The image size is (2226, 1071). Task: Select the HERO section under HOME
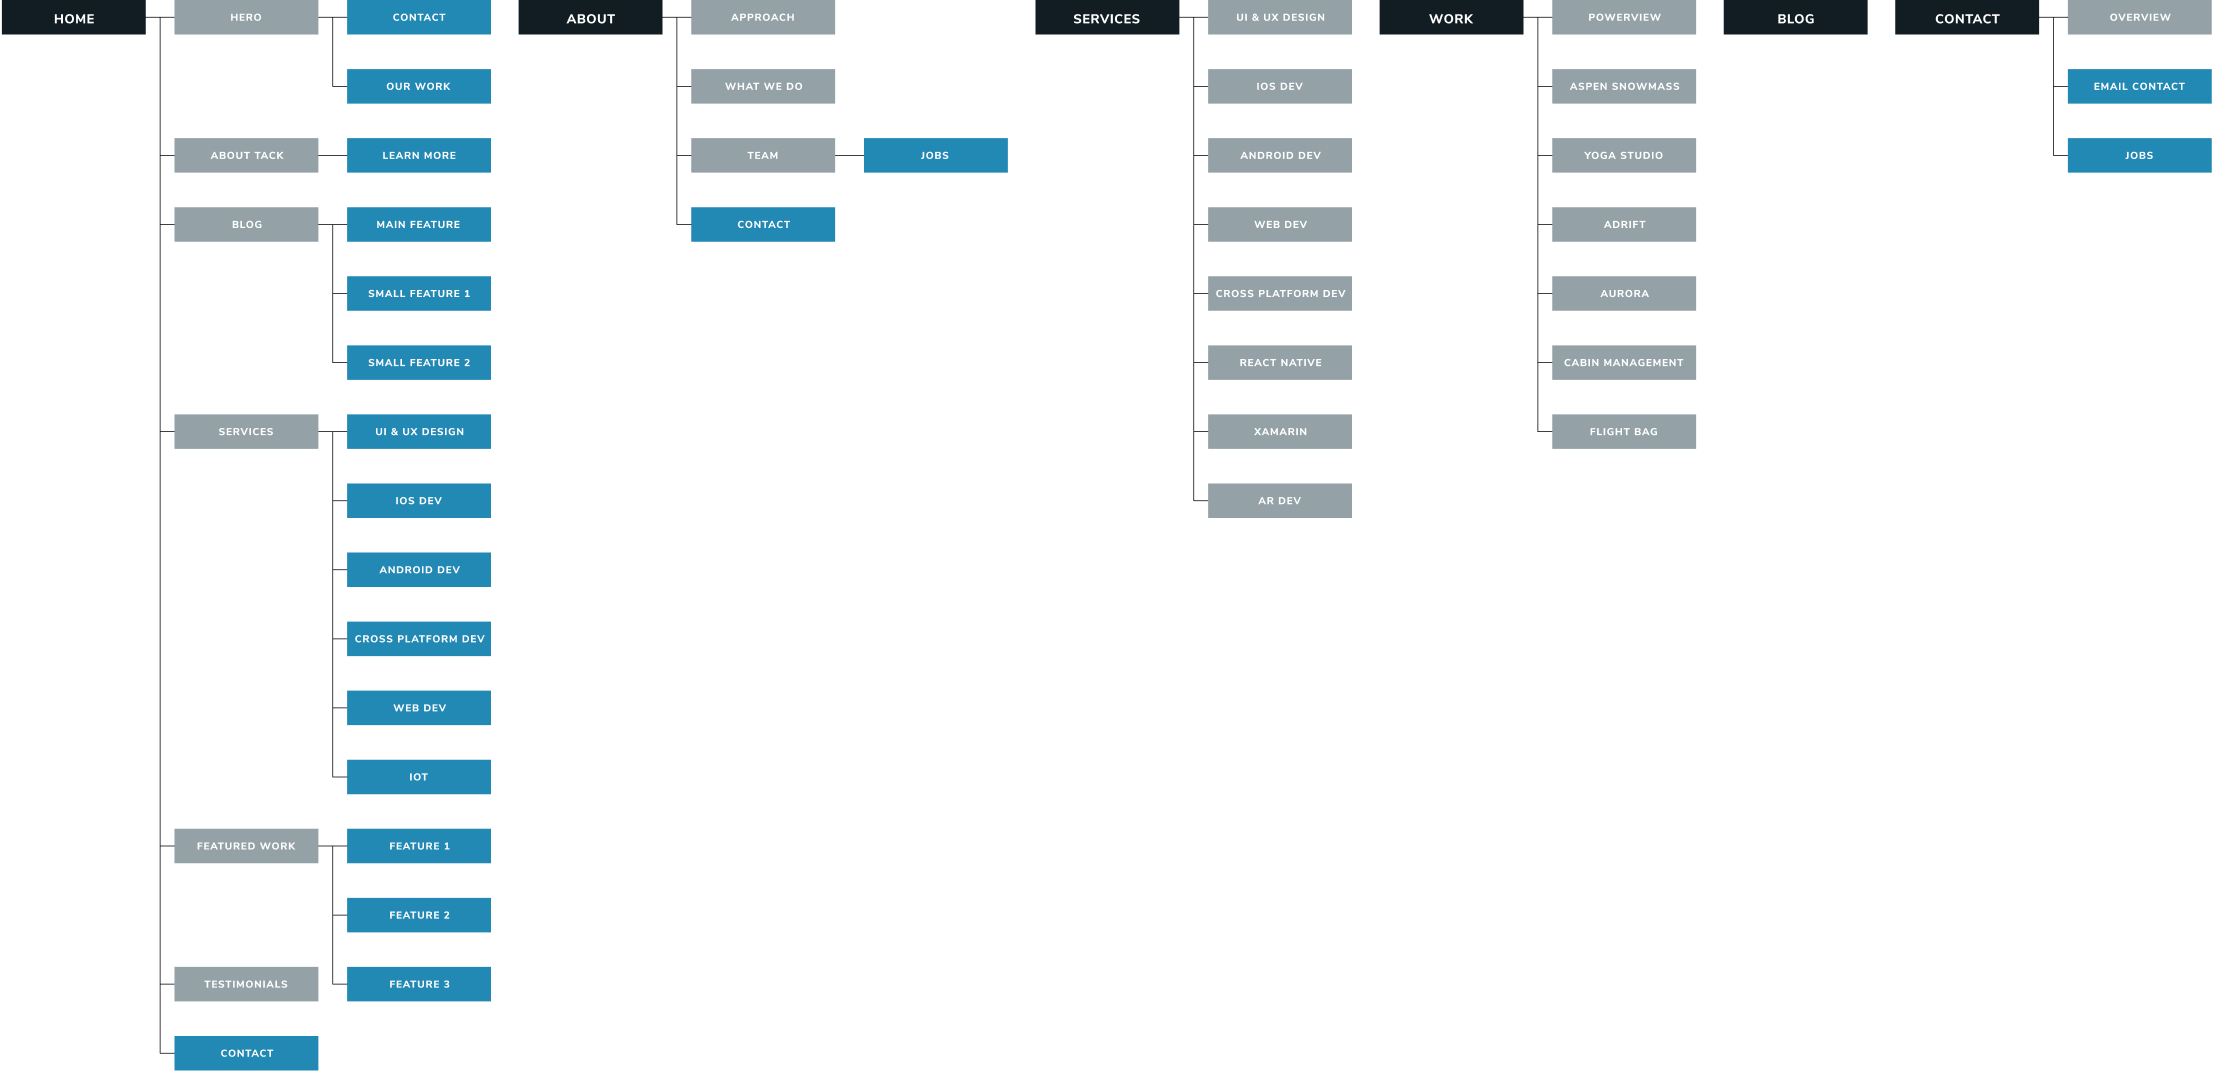(246, 17)
